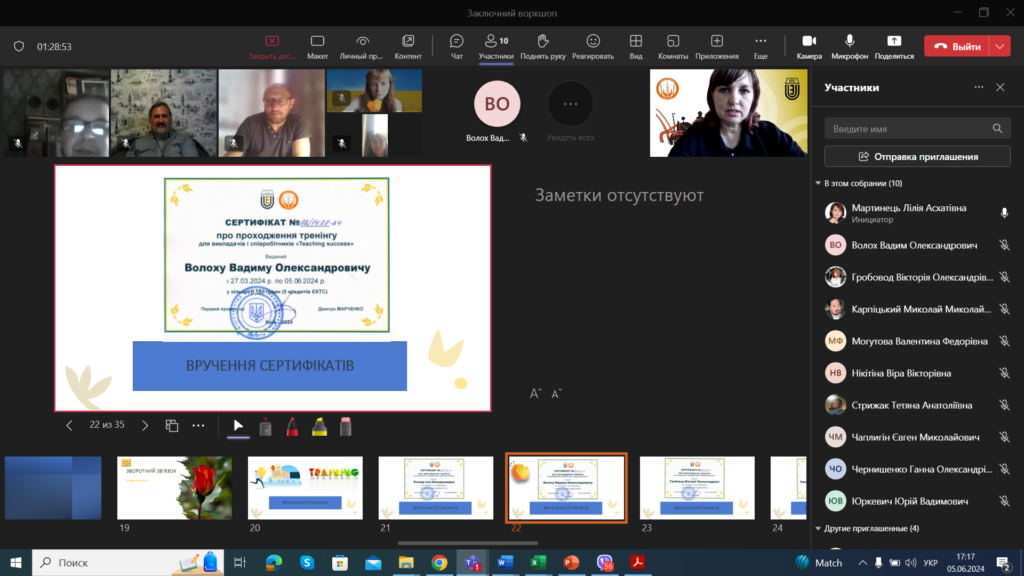Click the 'Отправка приглашения' button

click(918, 157)
